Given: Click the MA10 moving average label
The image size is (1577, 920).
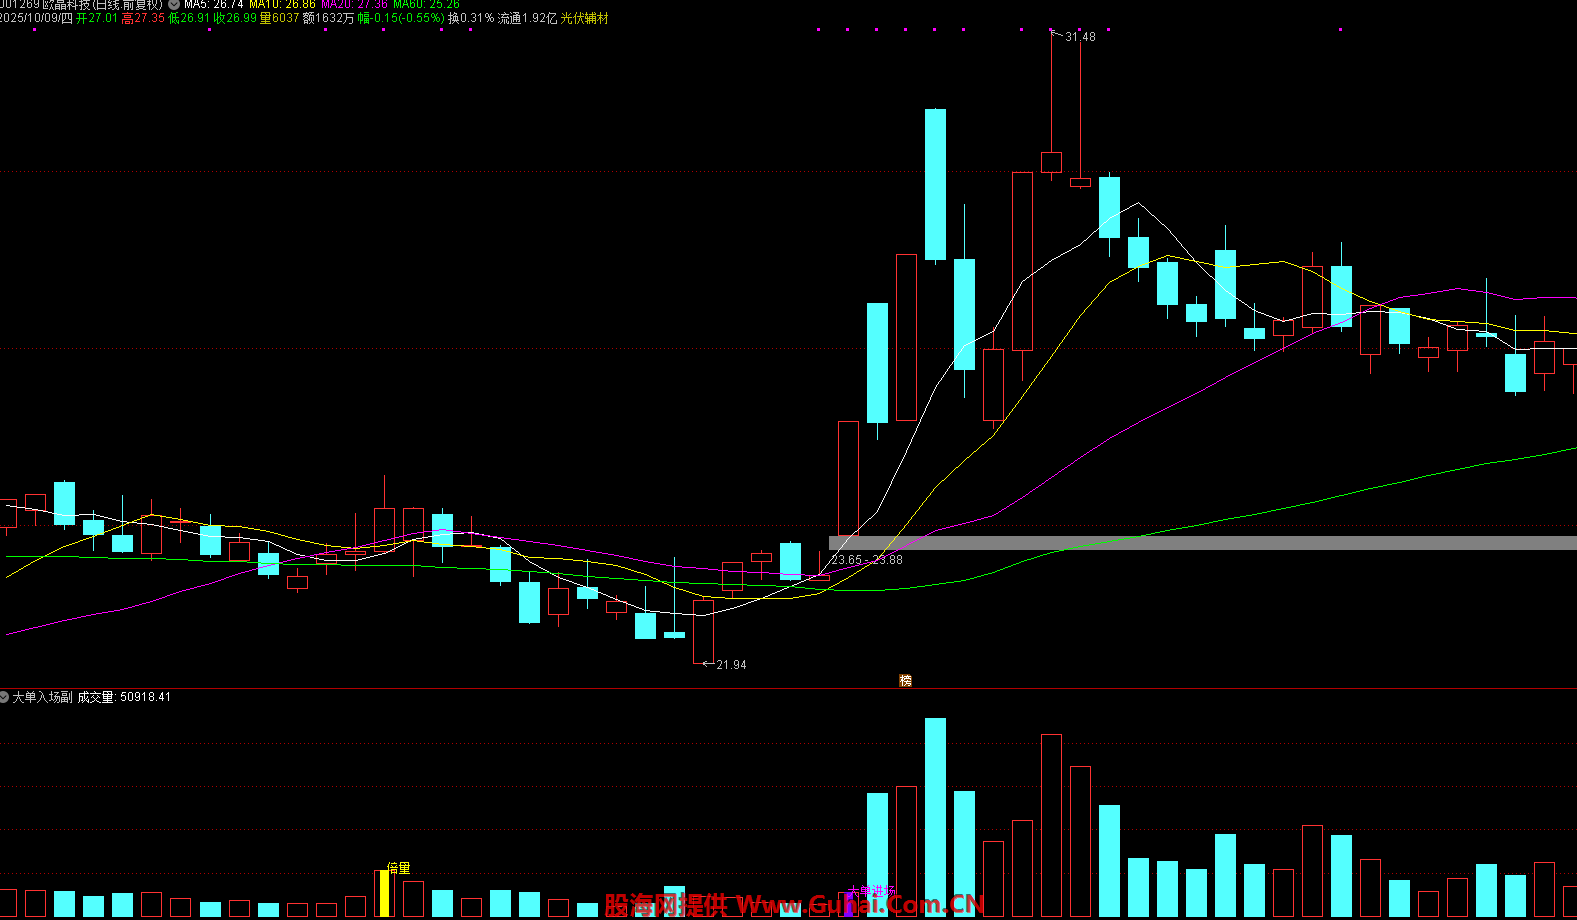Looking at the screenshot, I should 282,4.
